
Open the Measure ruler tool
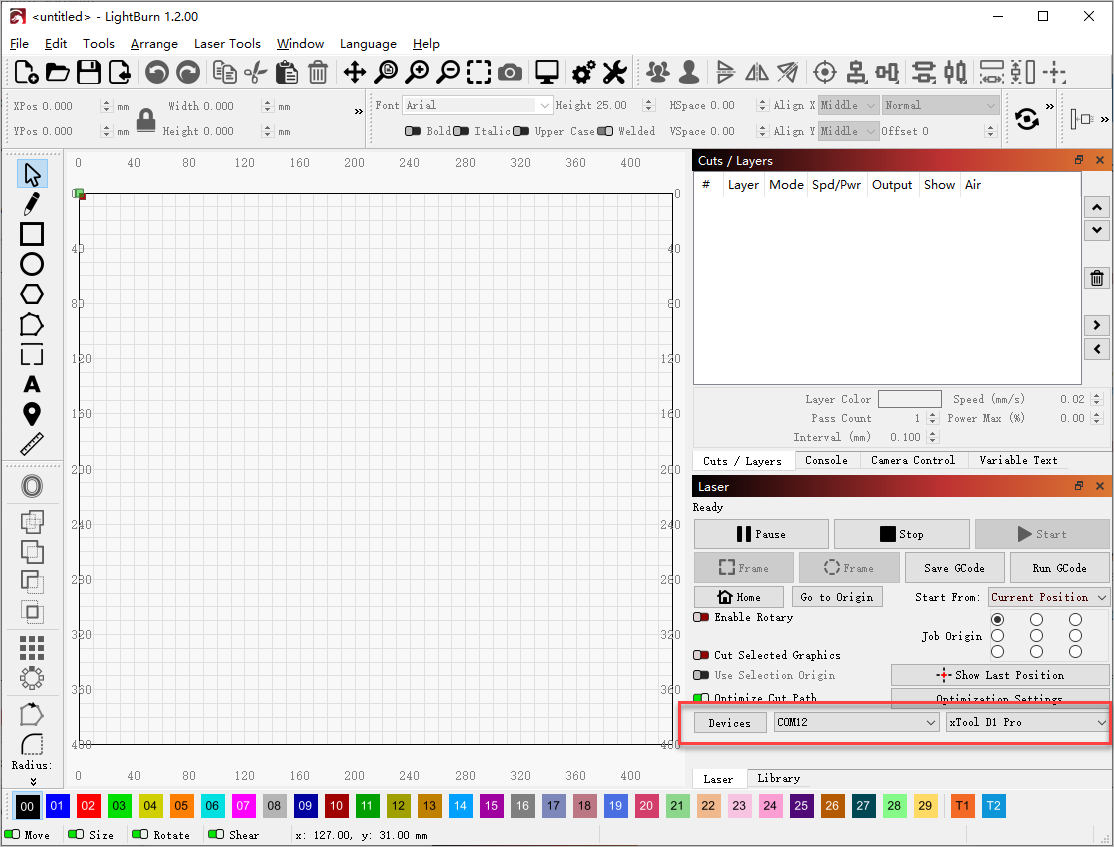pos(32,444)
